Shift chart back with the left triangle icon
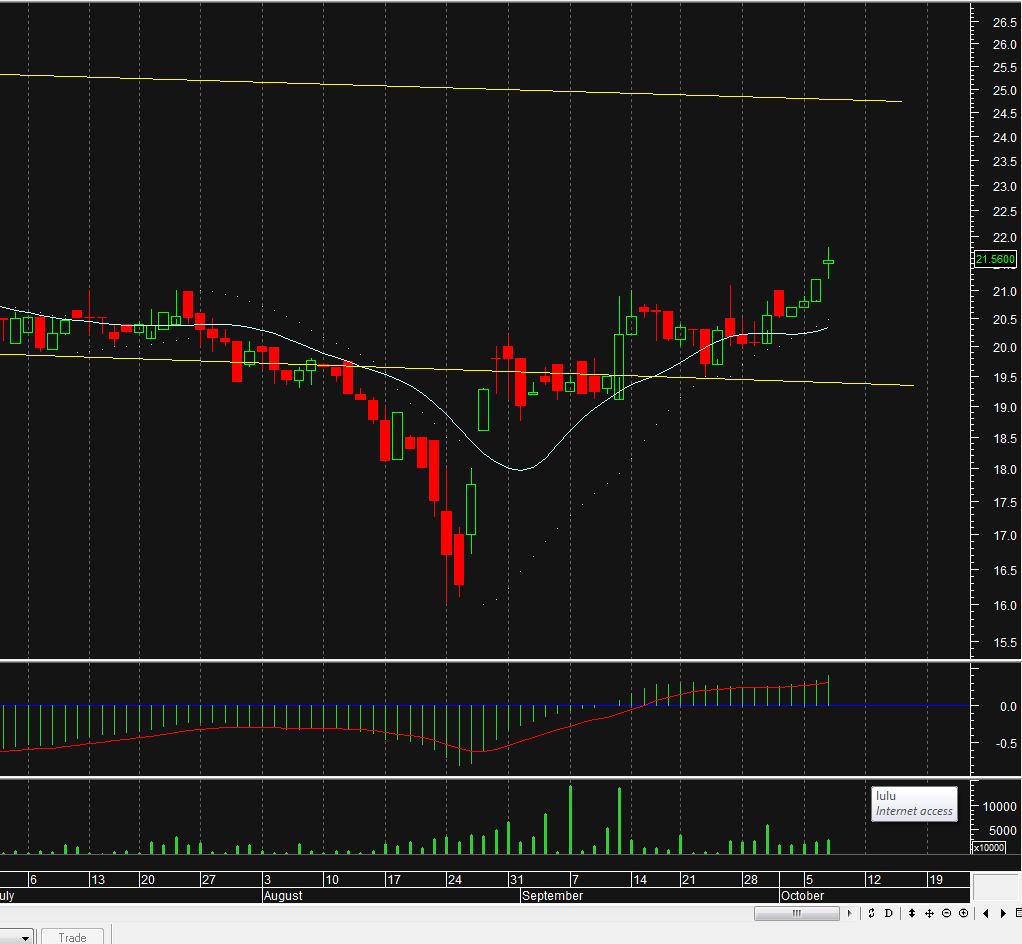1022x944 pixels. [986, 913]
